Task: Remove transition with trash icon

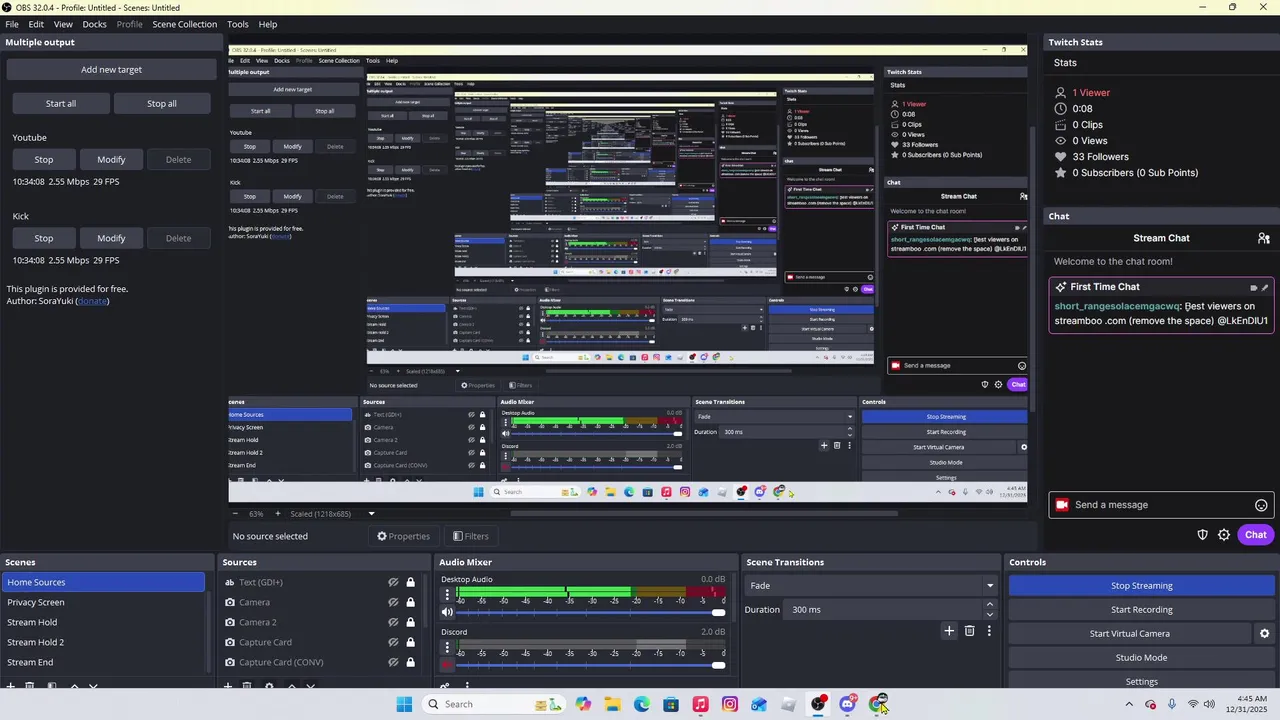Action: pyautogui.click(x=969, y=631)
